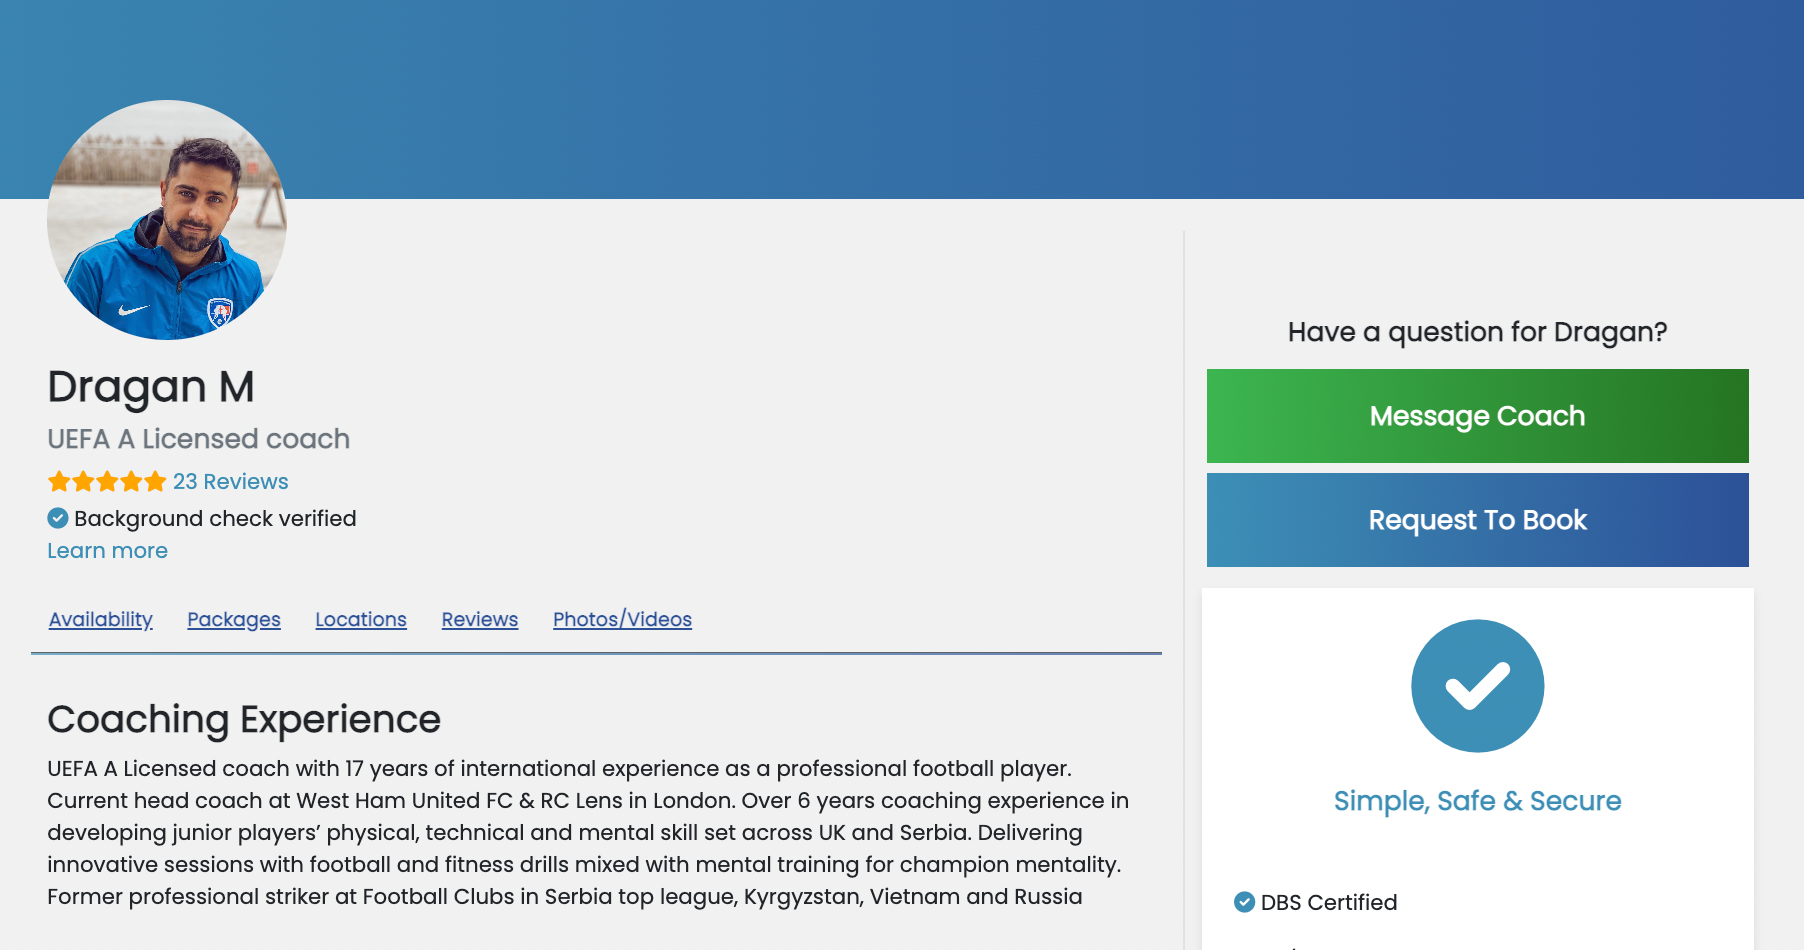Switch to the Availability tab

tap(101, 620)
